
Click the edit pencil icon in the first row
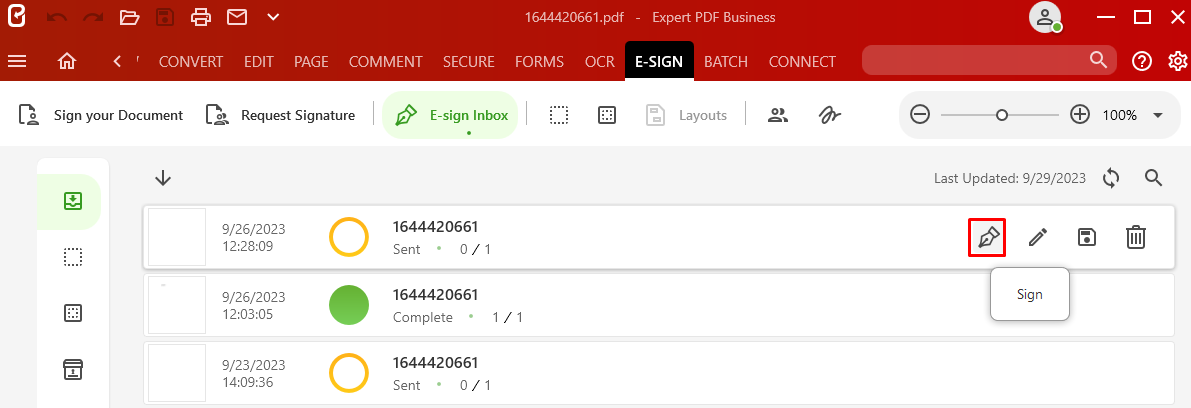(x=1038, y=237)
